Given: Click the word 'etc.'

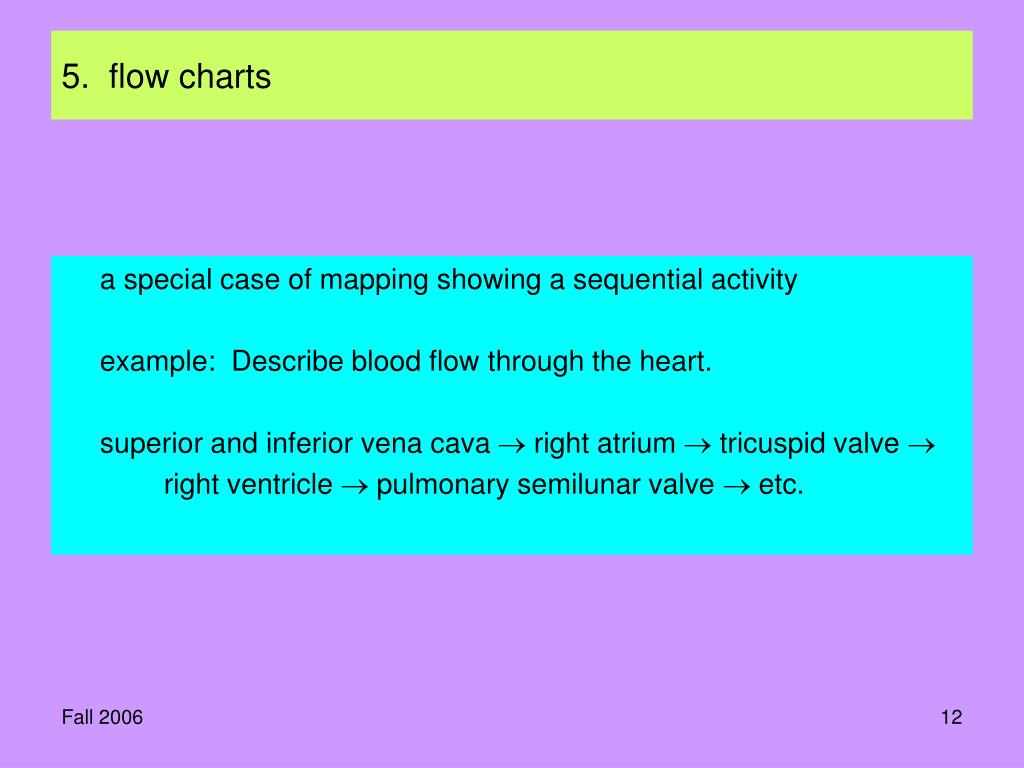Looking at the screenshot, I should pyautogui.click(x=780, y=485).
